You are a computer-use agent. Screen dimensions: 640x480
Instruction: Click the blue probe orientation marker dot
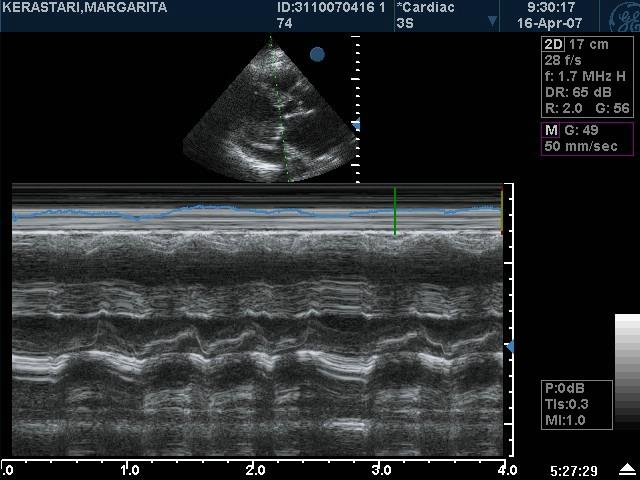coord(317,54)
